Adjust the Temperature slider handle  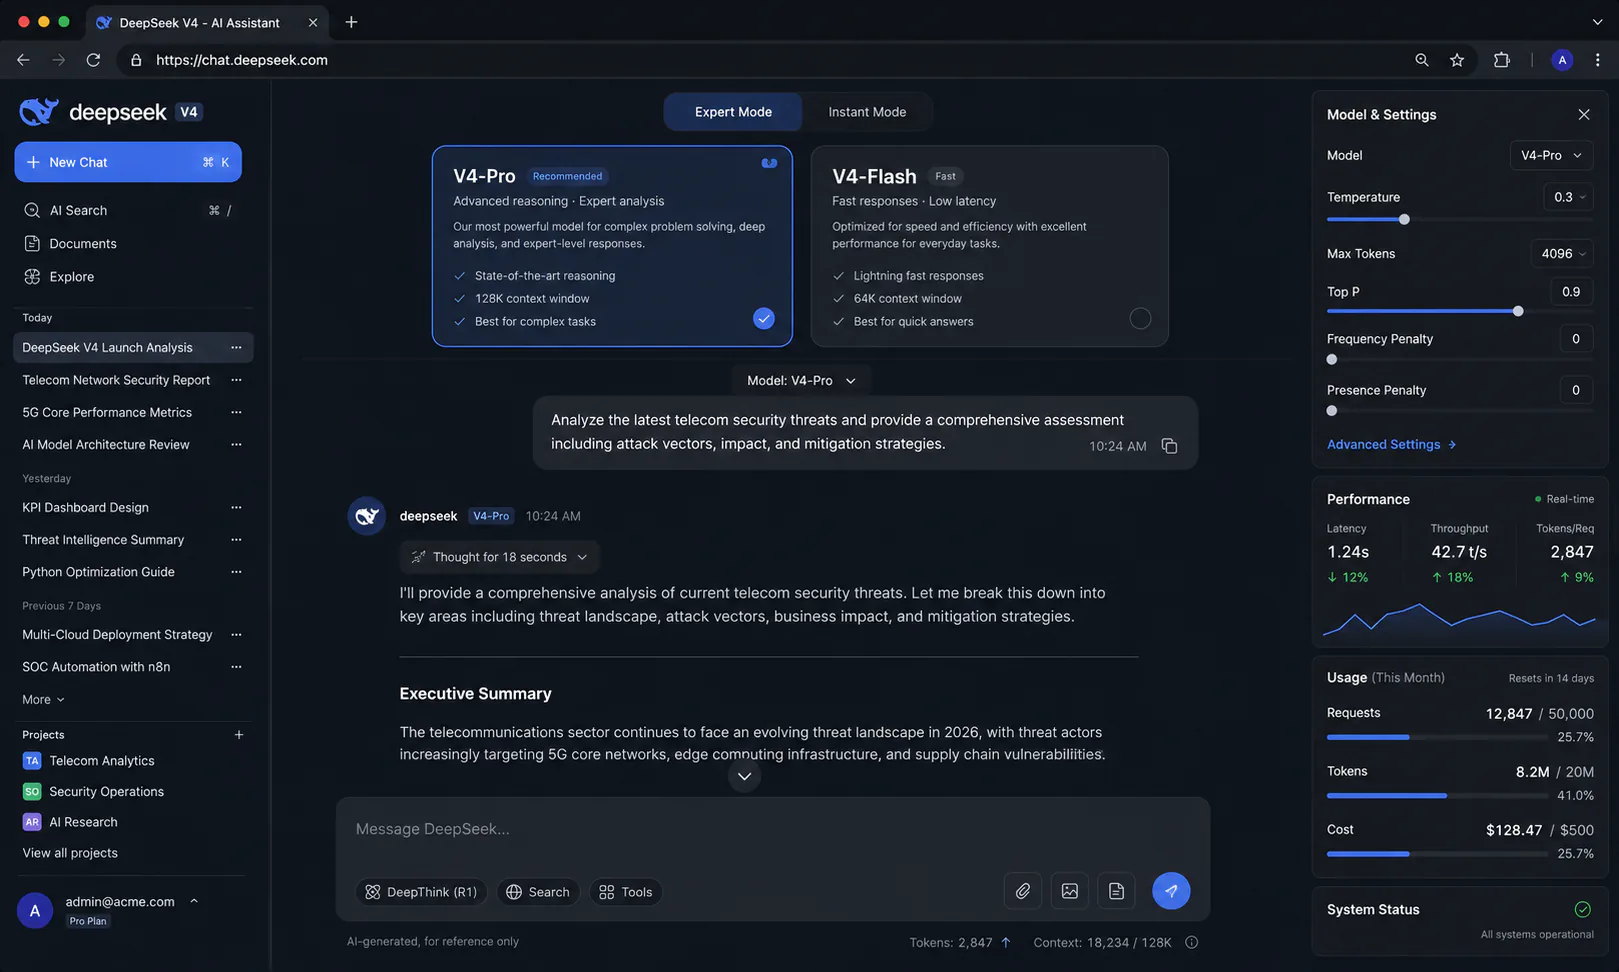(1404, 219)
